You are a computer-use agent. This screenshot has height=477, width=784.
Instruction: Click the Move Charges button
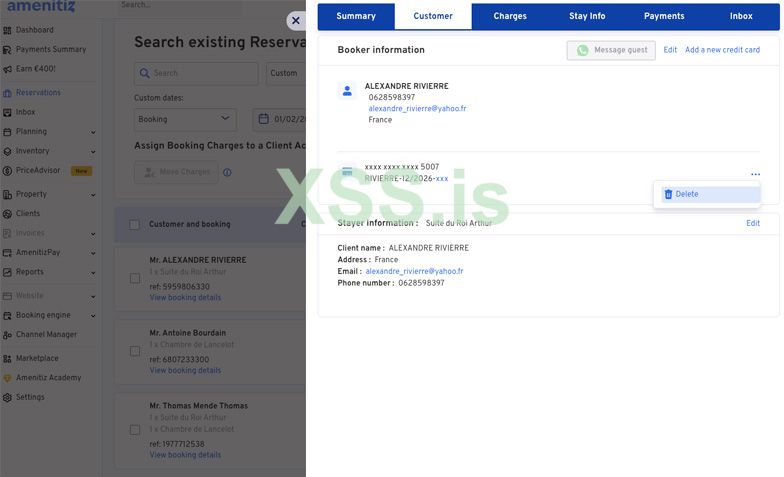click(176, 172)
